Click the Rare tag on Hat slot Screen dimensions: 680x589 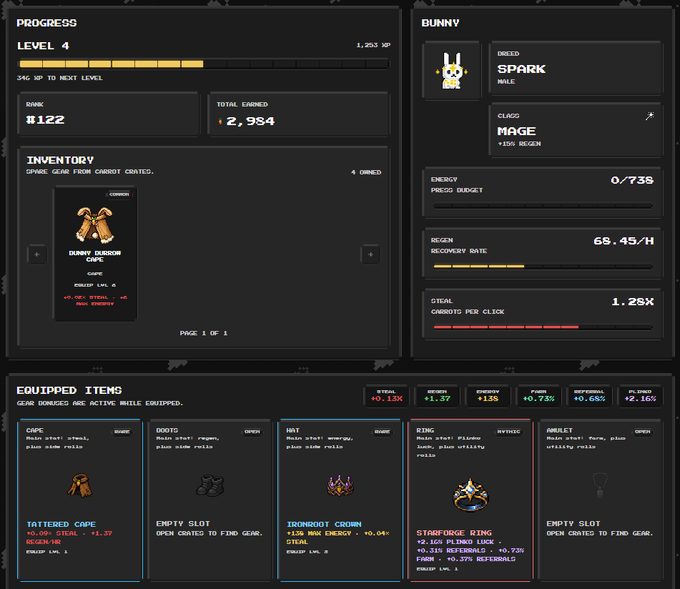(x=382, y=432)
